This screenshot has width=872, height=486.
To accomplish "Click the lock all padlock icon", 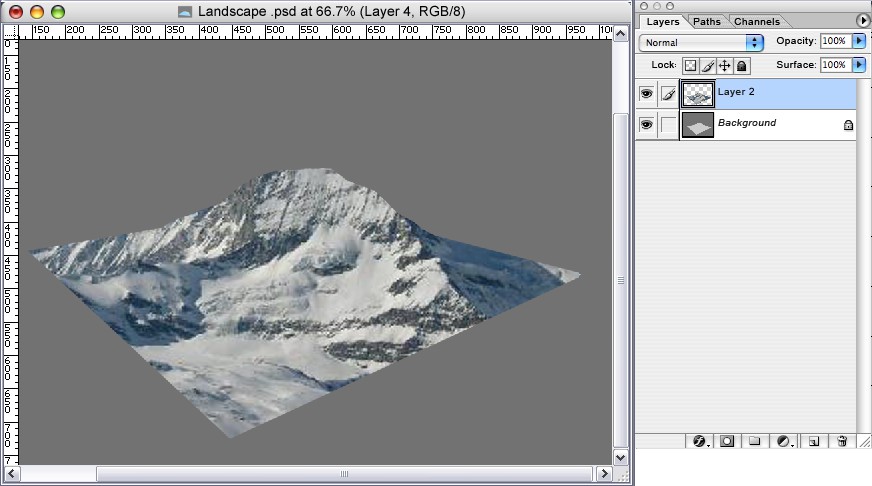I will click(742, 66).
